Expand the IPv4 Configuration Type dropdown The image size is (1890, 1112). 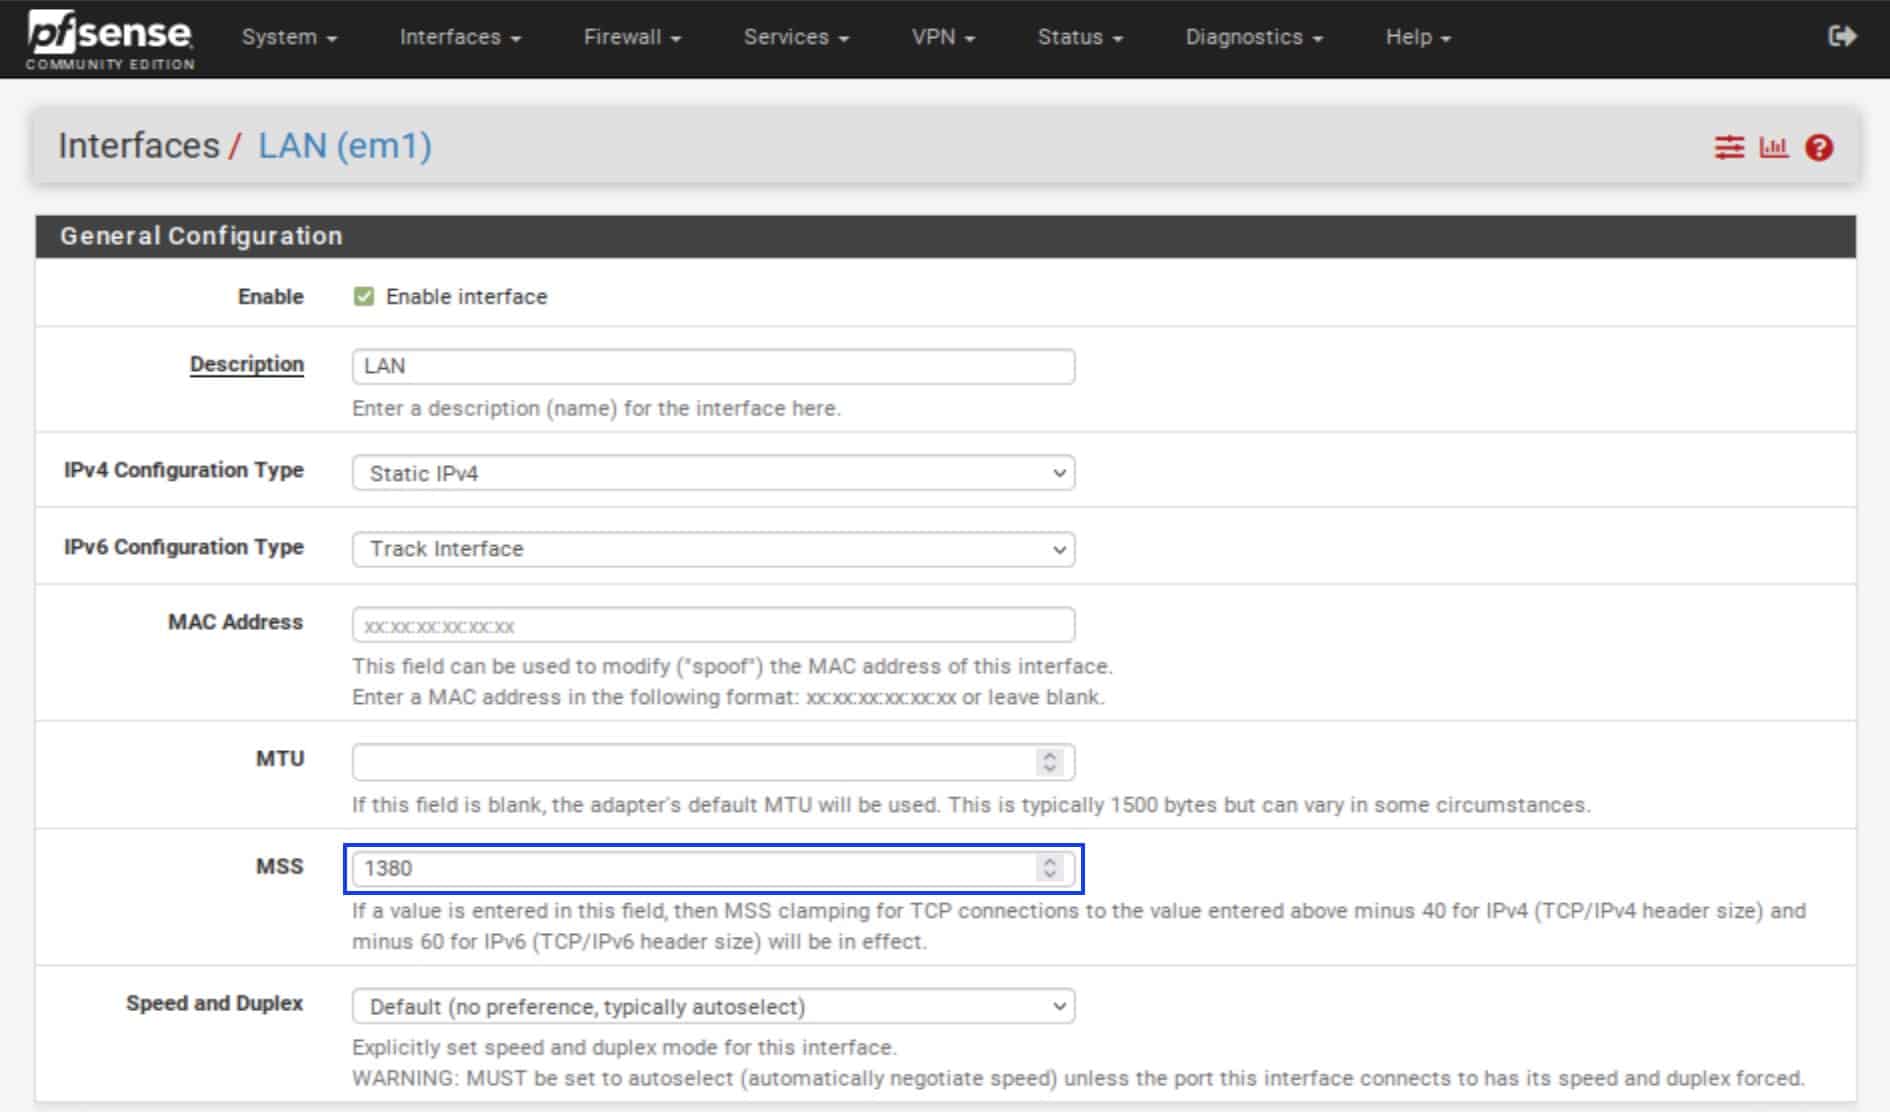(x=713, y=473)
